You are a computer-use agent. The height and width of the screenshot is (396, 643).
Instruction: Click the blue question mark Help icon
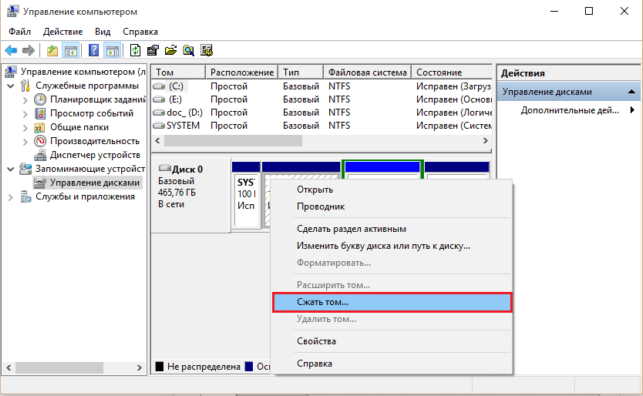click(94, 50)
